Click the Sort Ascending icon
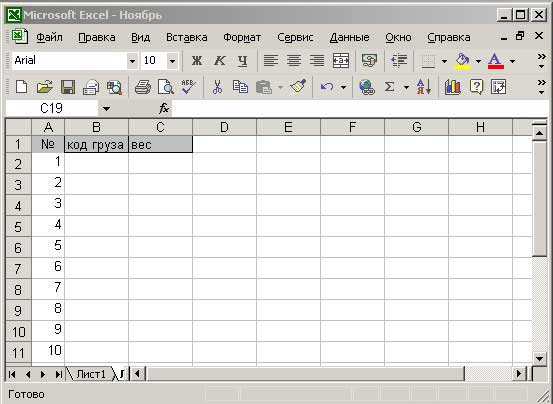Viewport: 553px width, 404px height. pos(424,87)
